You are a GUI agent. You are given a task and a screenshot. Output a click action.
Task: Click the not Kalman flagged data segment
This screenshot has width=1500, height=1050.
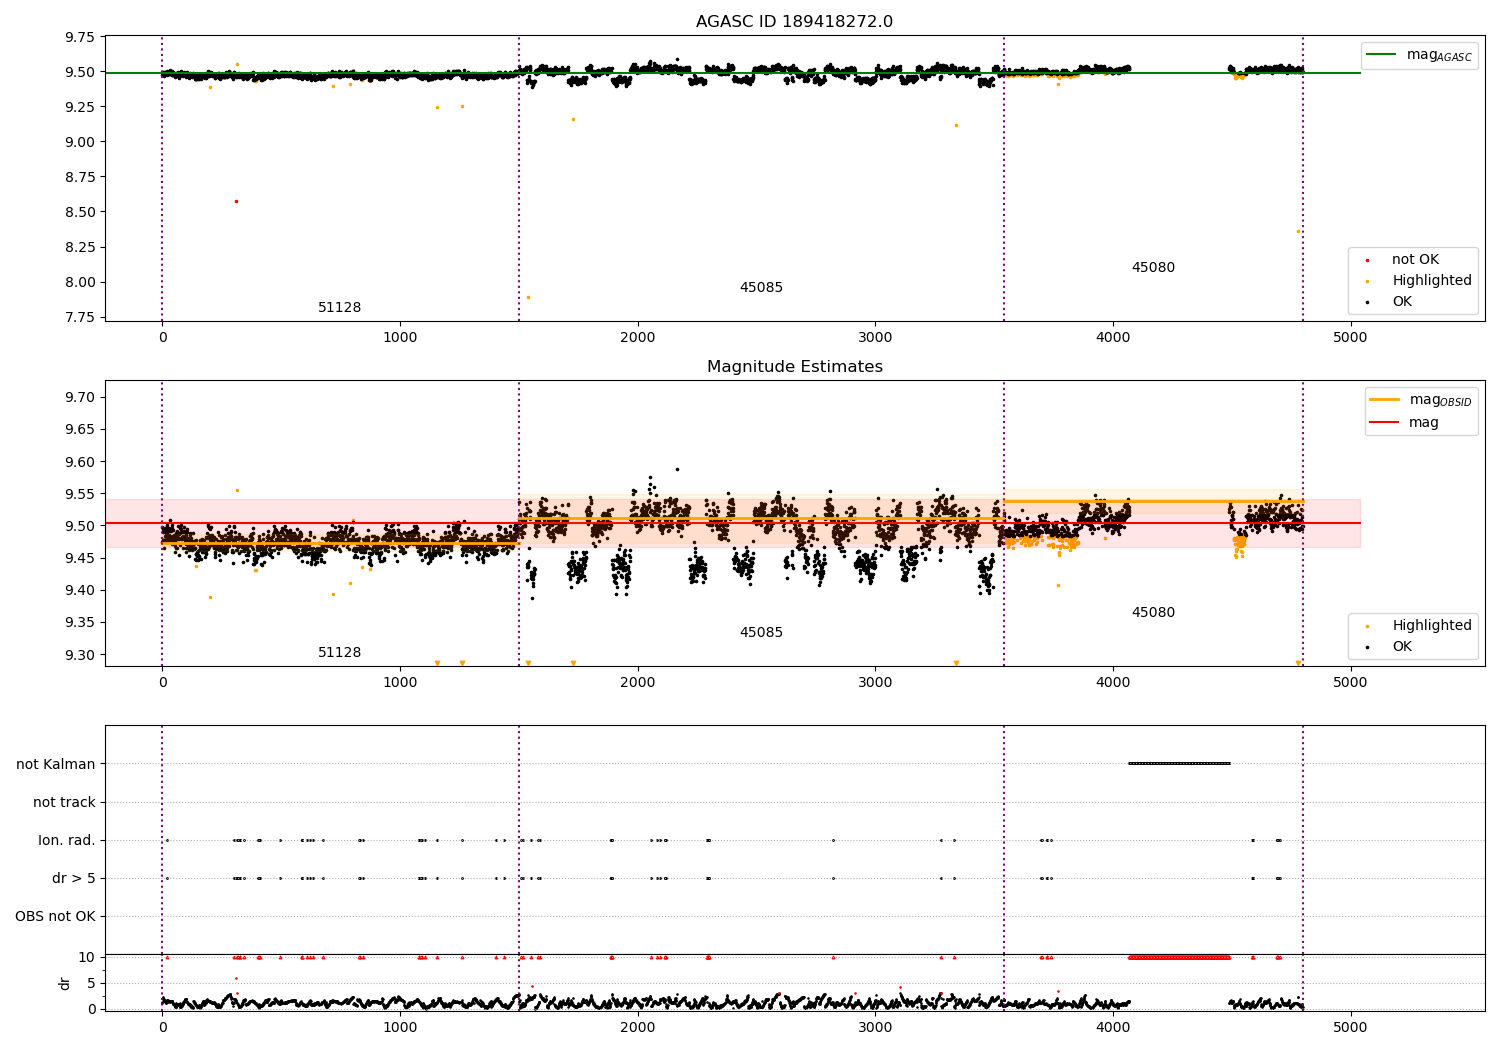pyautogui.click(x=1179, y=764)
